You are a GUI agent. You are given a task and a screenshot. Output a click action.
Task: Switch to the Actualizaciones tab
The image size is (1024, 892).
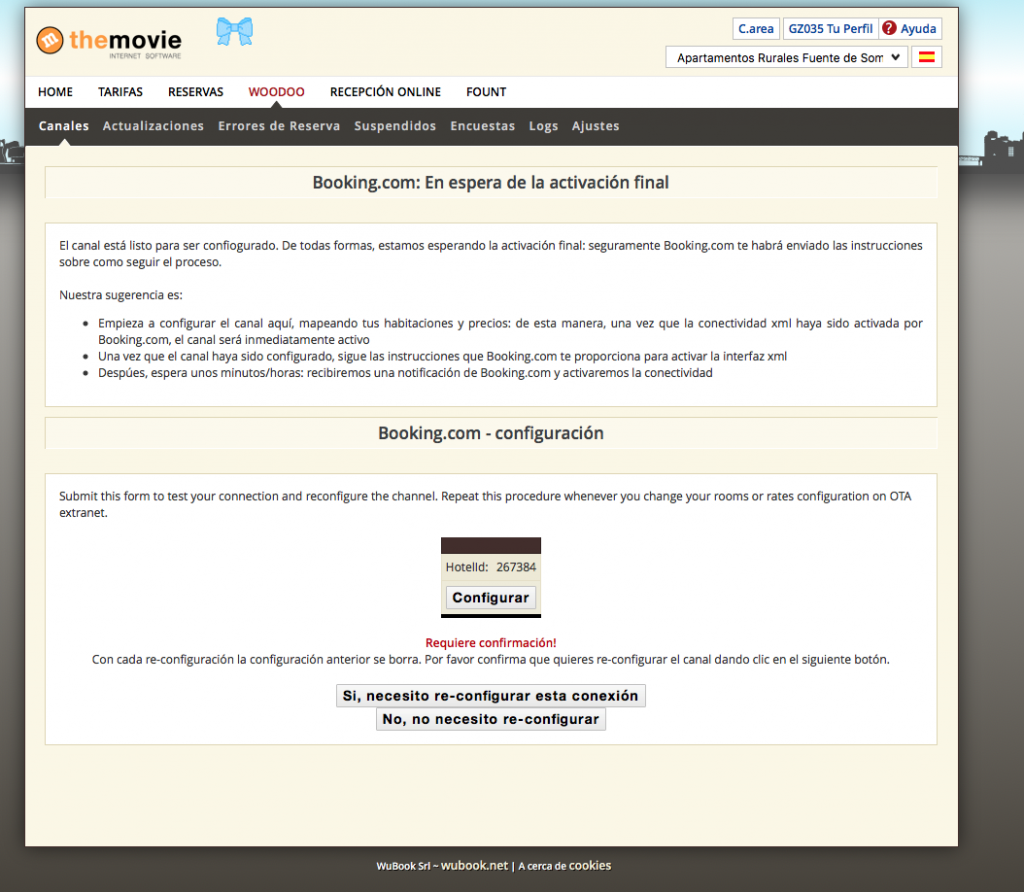[153, 126]
